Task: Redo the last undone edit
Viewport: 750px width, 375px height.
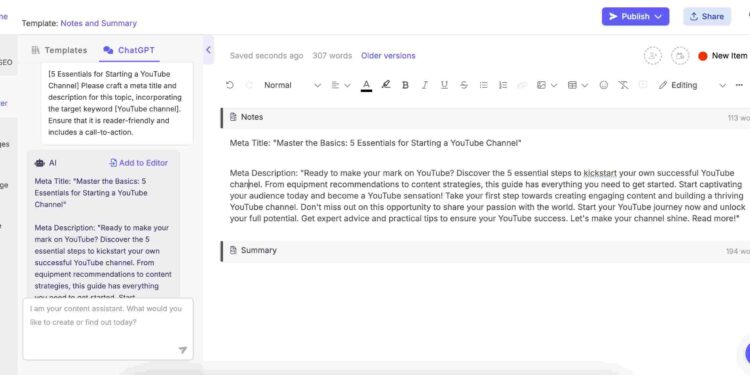Action: pos(249,85)
